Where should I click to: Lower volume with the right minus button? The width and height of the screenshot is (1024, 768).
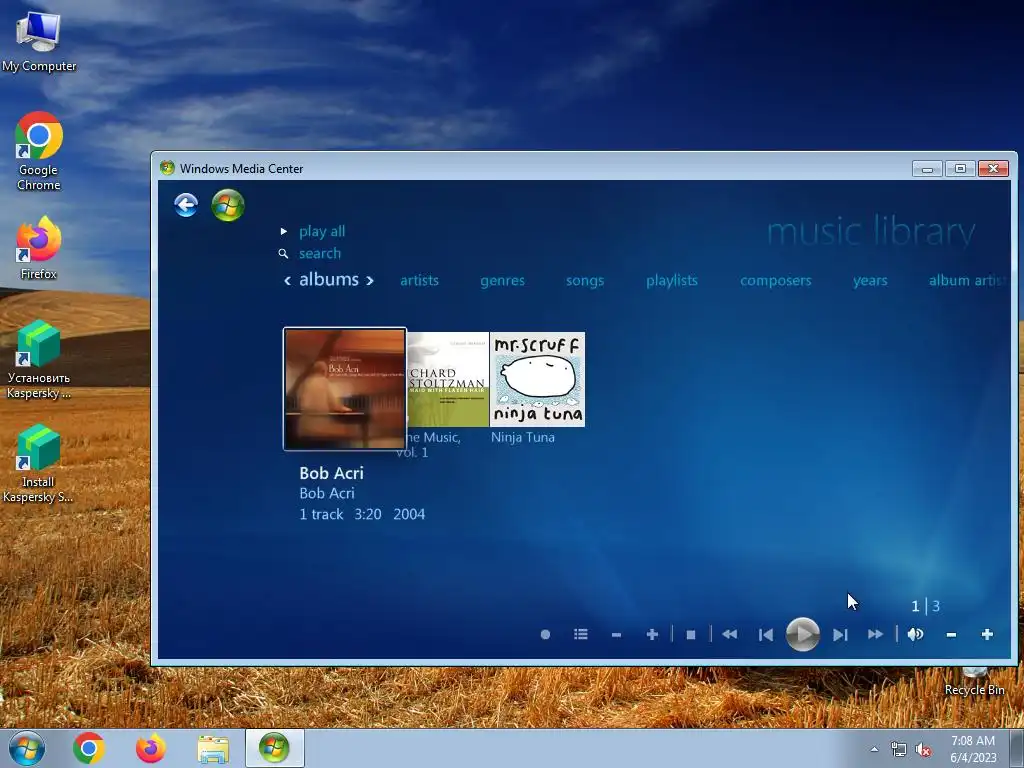pos(952,634)
